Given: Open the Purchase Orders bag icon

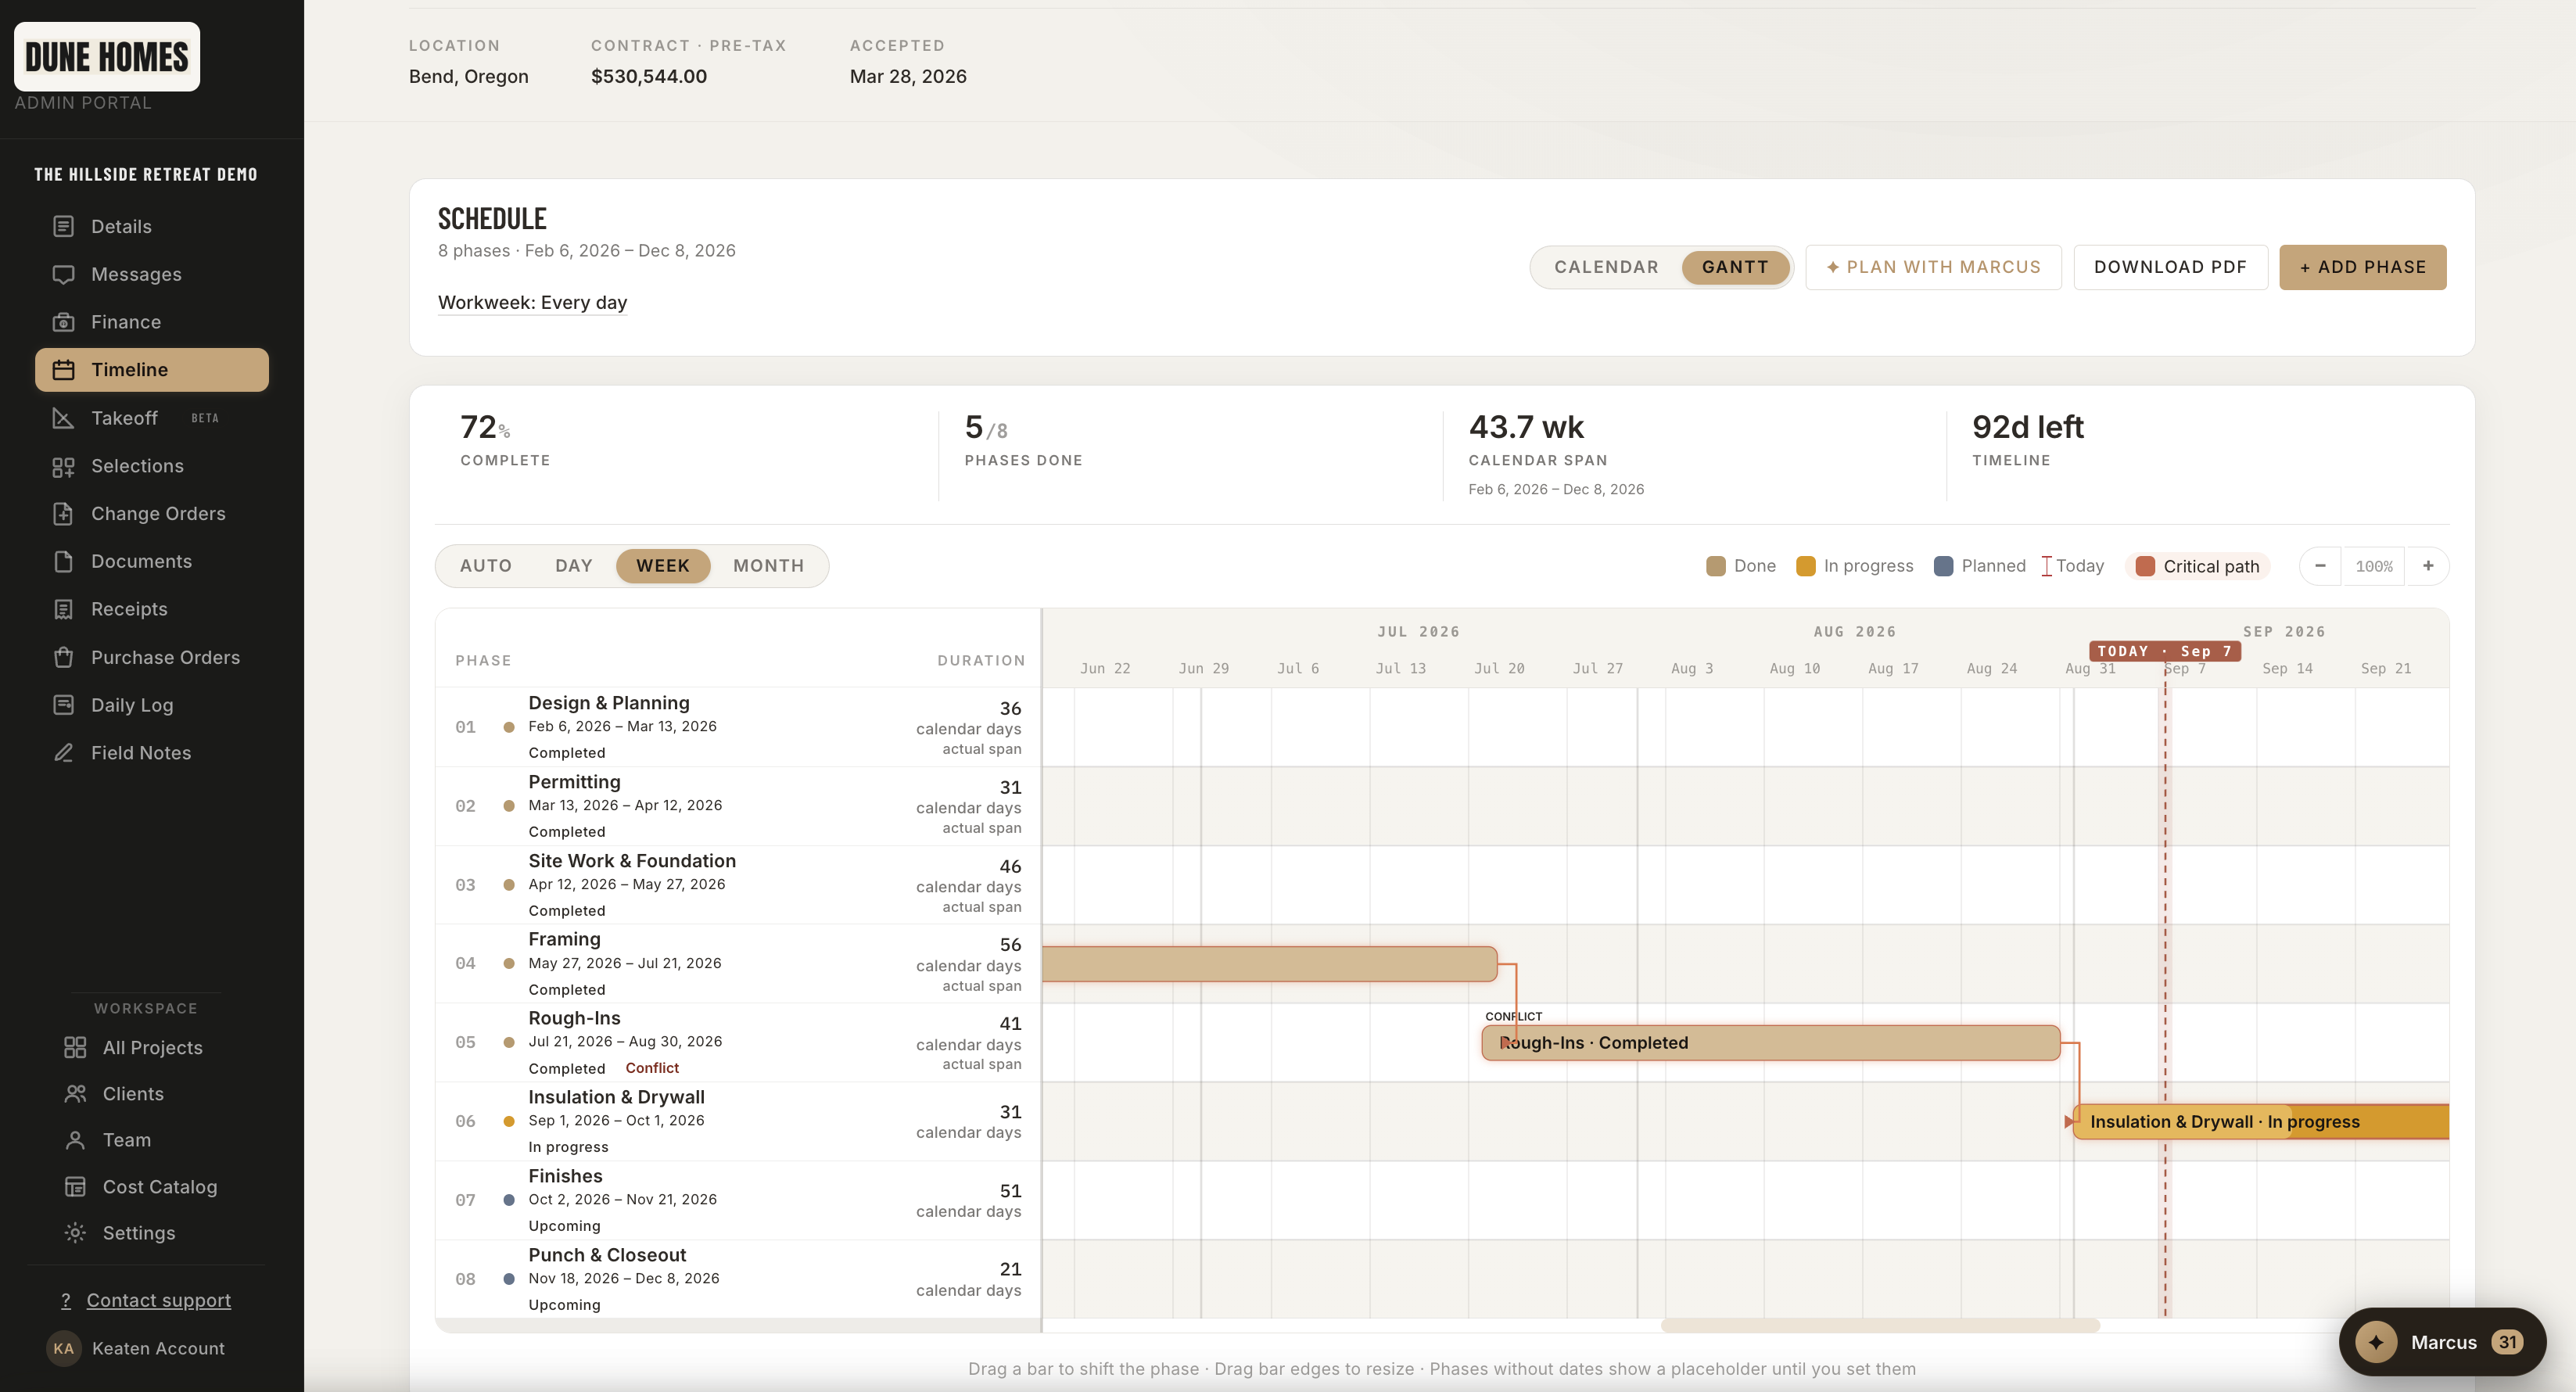Looking at the screenshot, I should [x=63, y=657].
